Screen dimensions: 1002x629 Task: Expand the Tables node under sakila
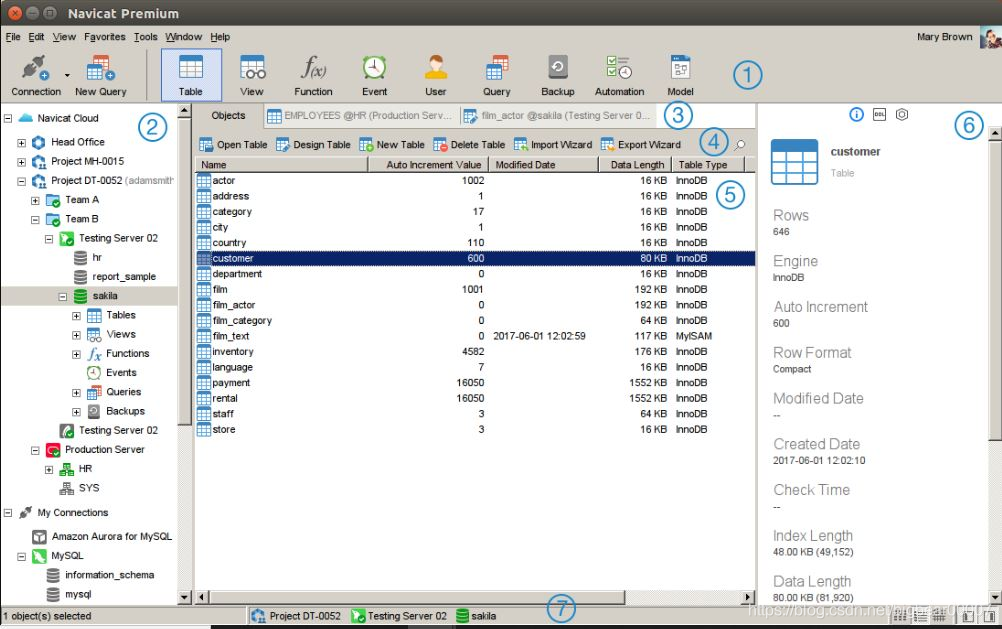click(76, 316)
